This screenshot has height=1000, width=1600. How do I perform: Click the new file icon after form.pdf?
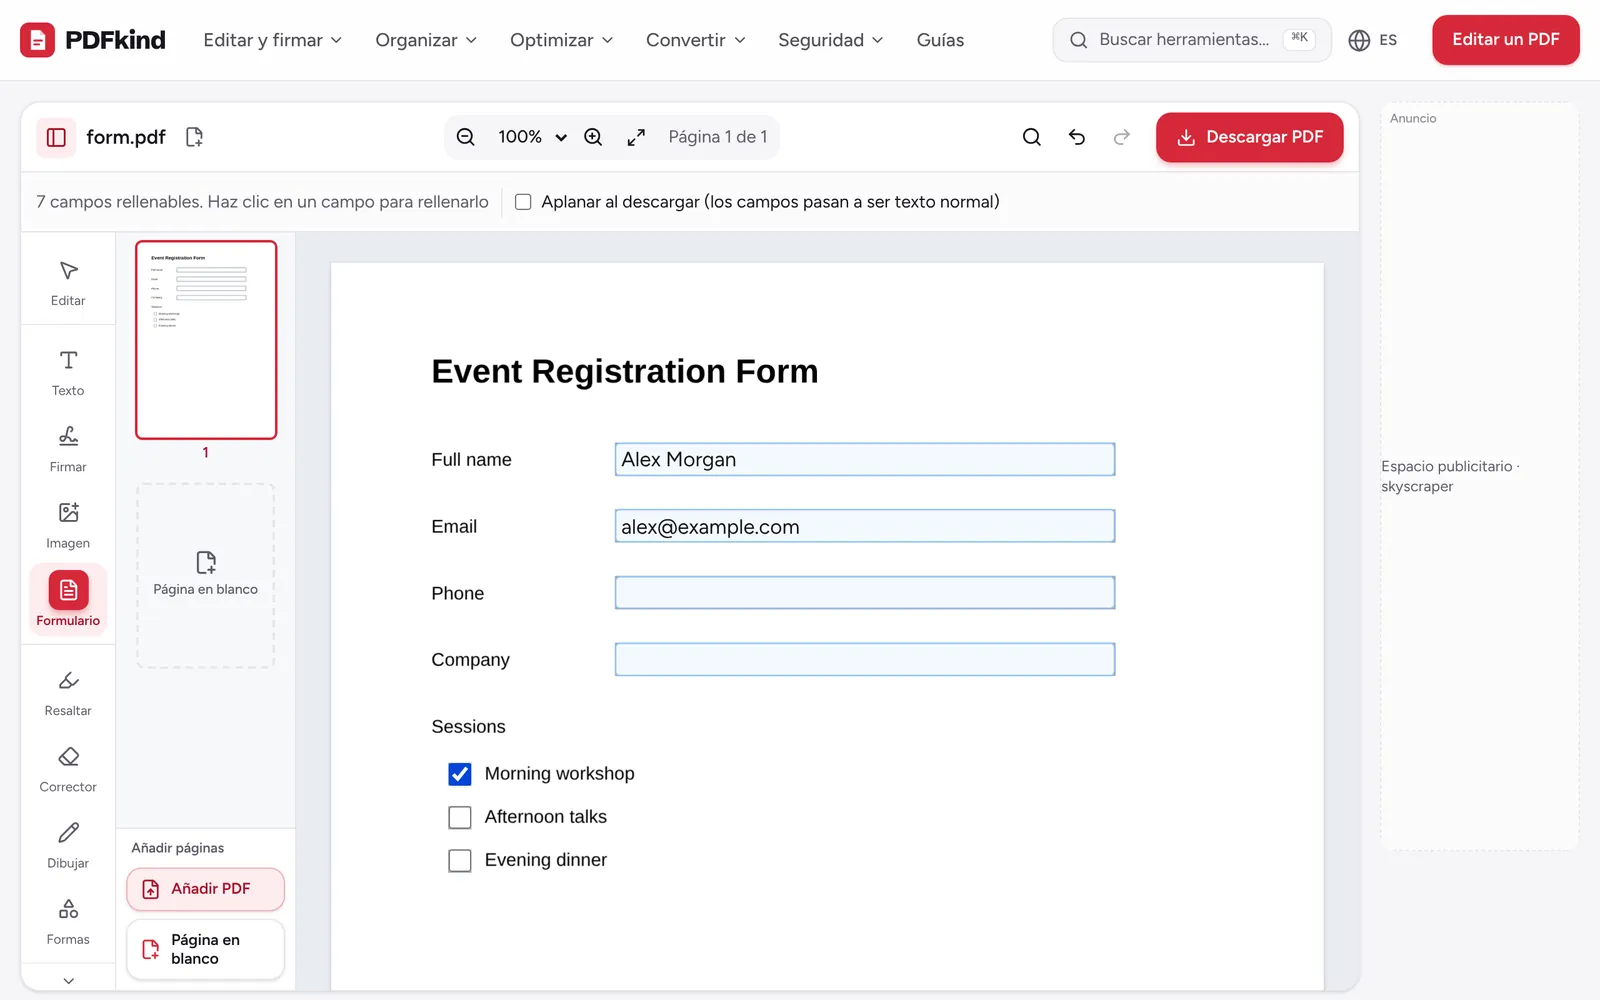(195, 137)
